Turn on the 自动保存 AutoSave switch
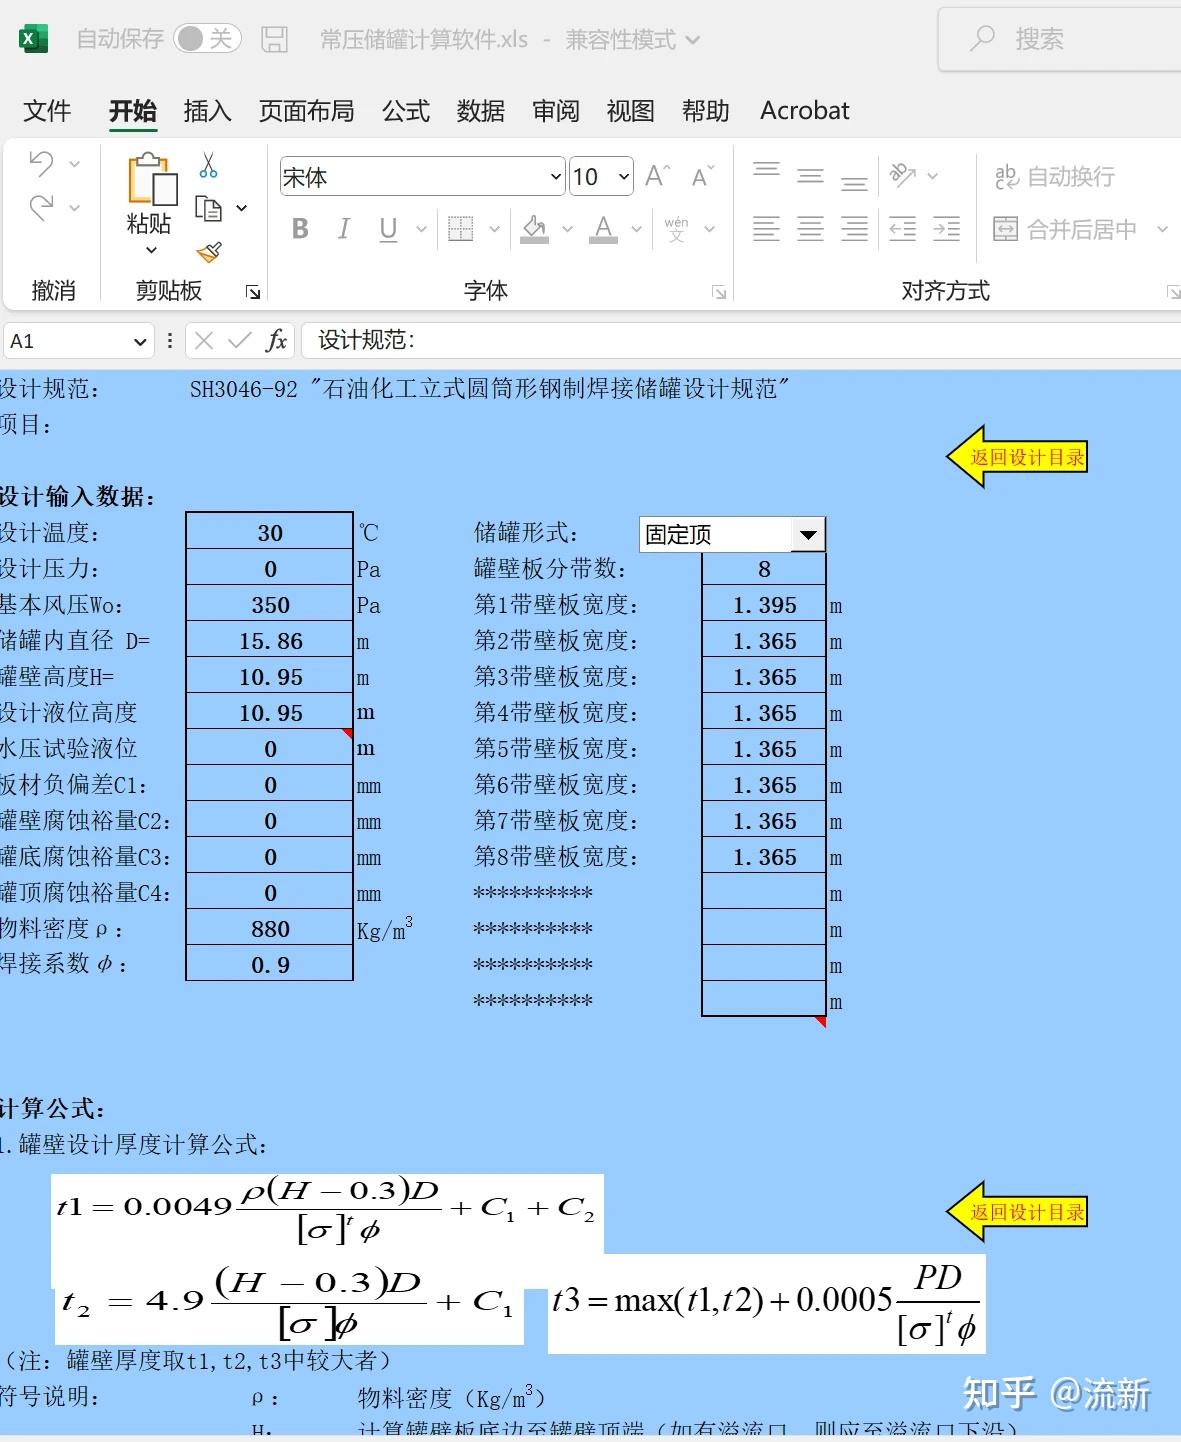1181x1442 pixels. 207,38
